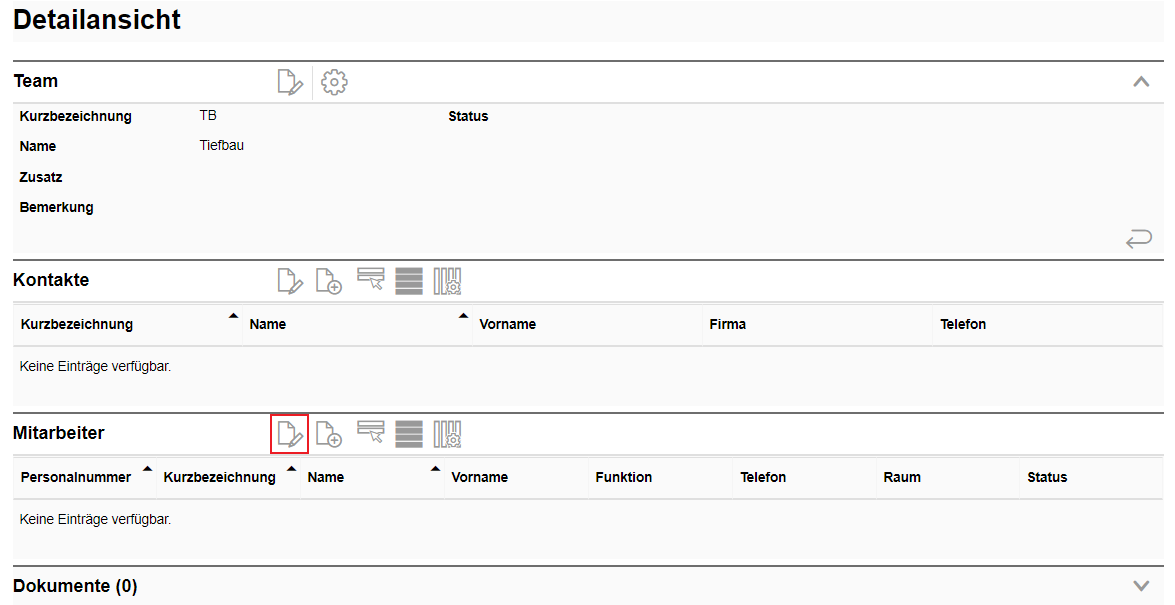This screenshot has height=605, width=1175.
Task: Click the edit icon in Kontakte toolbar
Action: click(x=290, y=281)
